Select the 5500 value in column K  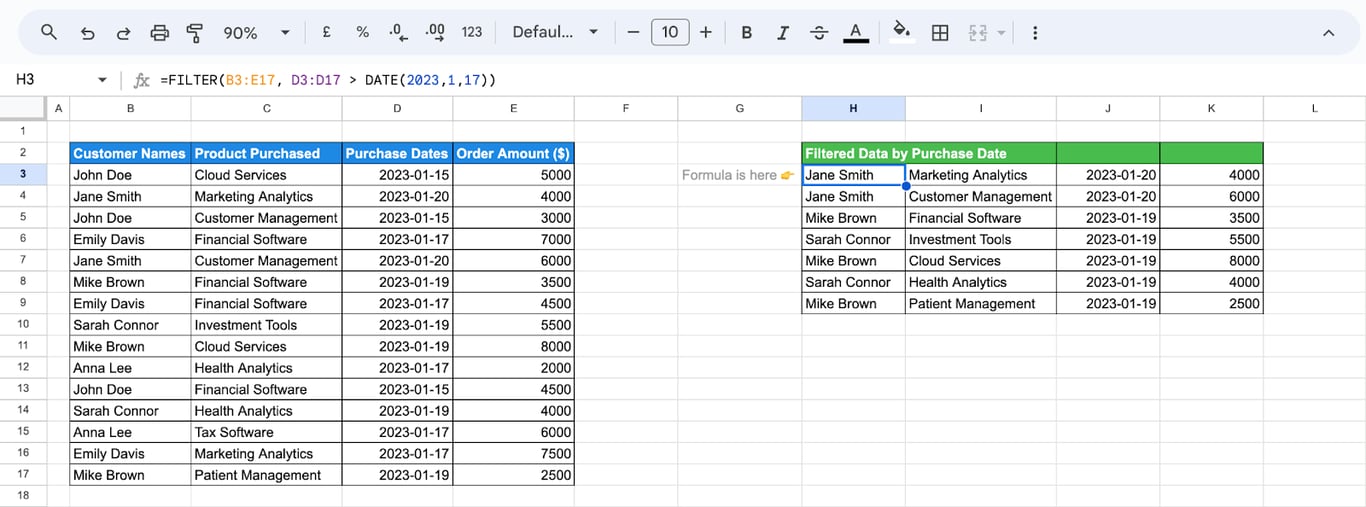[1211, 239]
